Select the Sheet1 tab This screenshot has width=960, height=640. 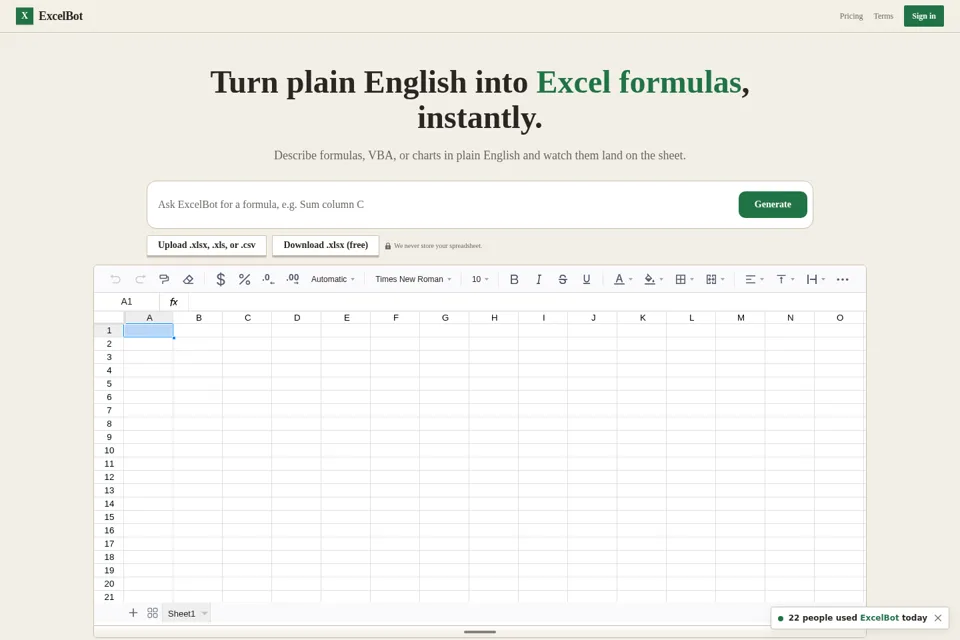click(181, 613)
